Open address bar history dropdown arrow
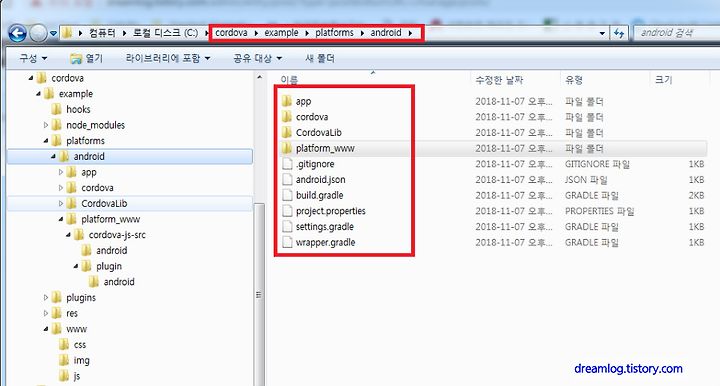The width and height of the screenshot is (720, 386). pos(602,34)
